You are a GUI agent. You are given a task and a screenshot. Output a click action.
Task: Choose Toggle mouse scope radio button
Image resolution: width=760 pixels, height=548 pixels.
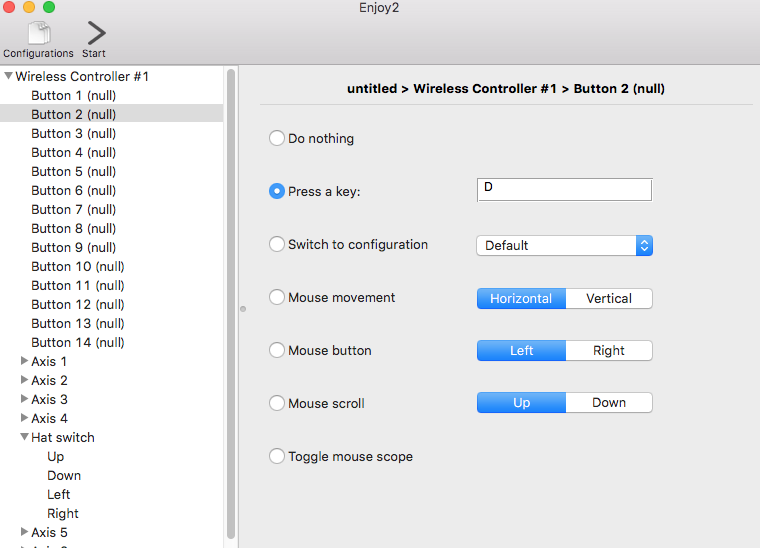coord(277,456)
